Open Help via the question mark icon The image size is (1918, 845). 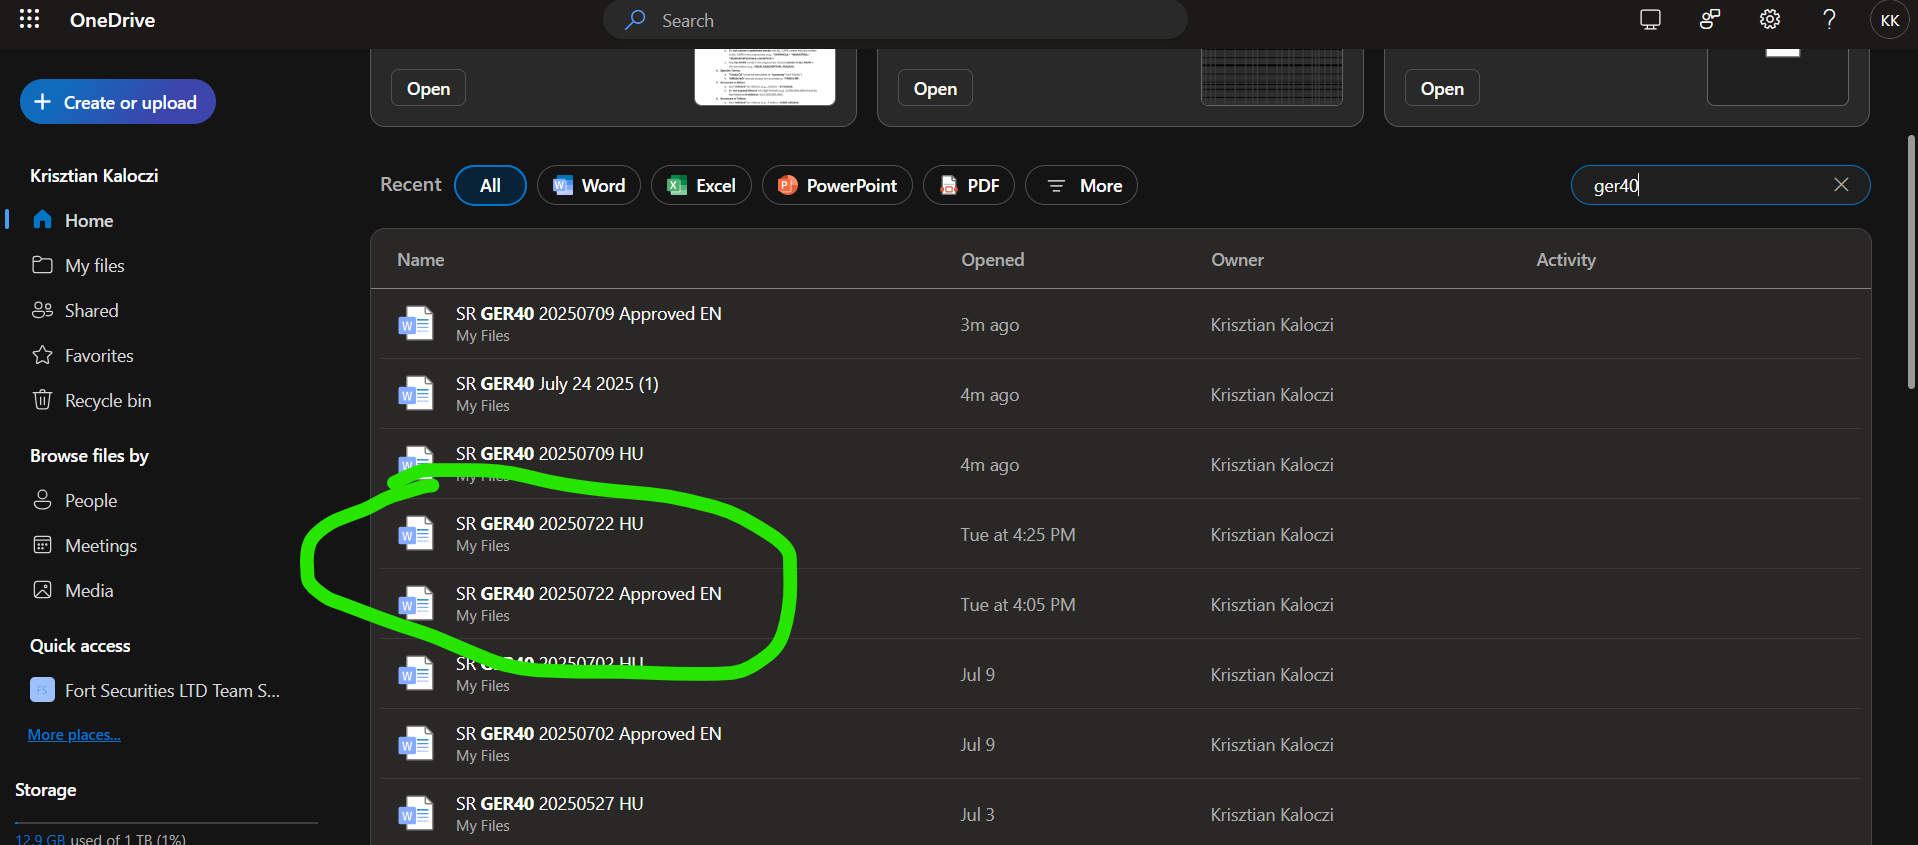1829,20
